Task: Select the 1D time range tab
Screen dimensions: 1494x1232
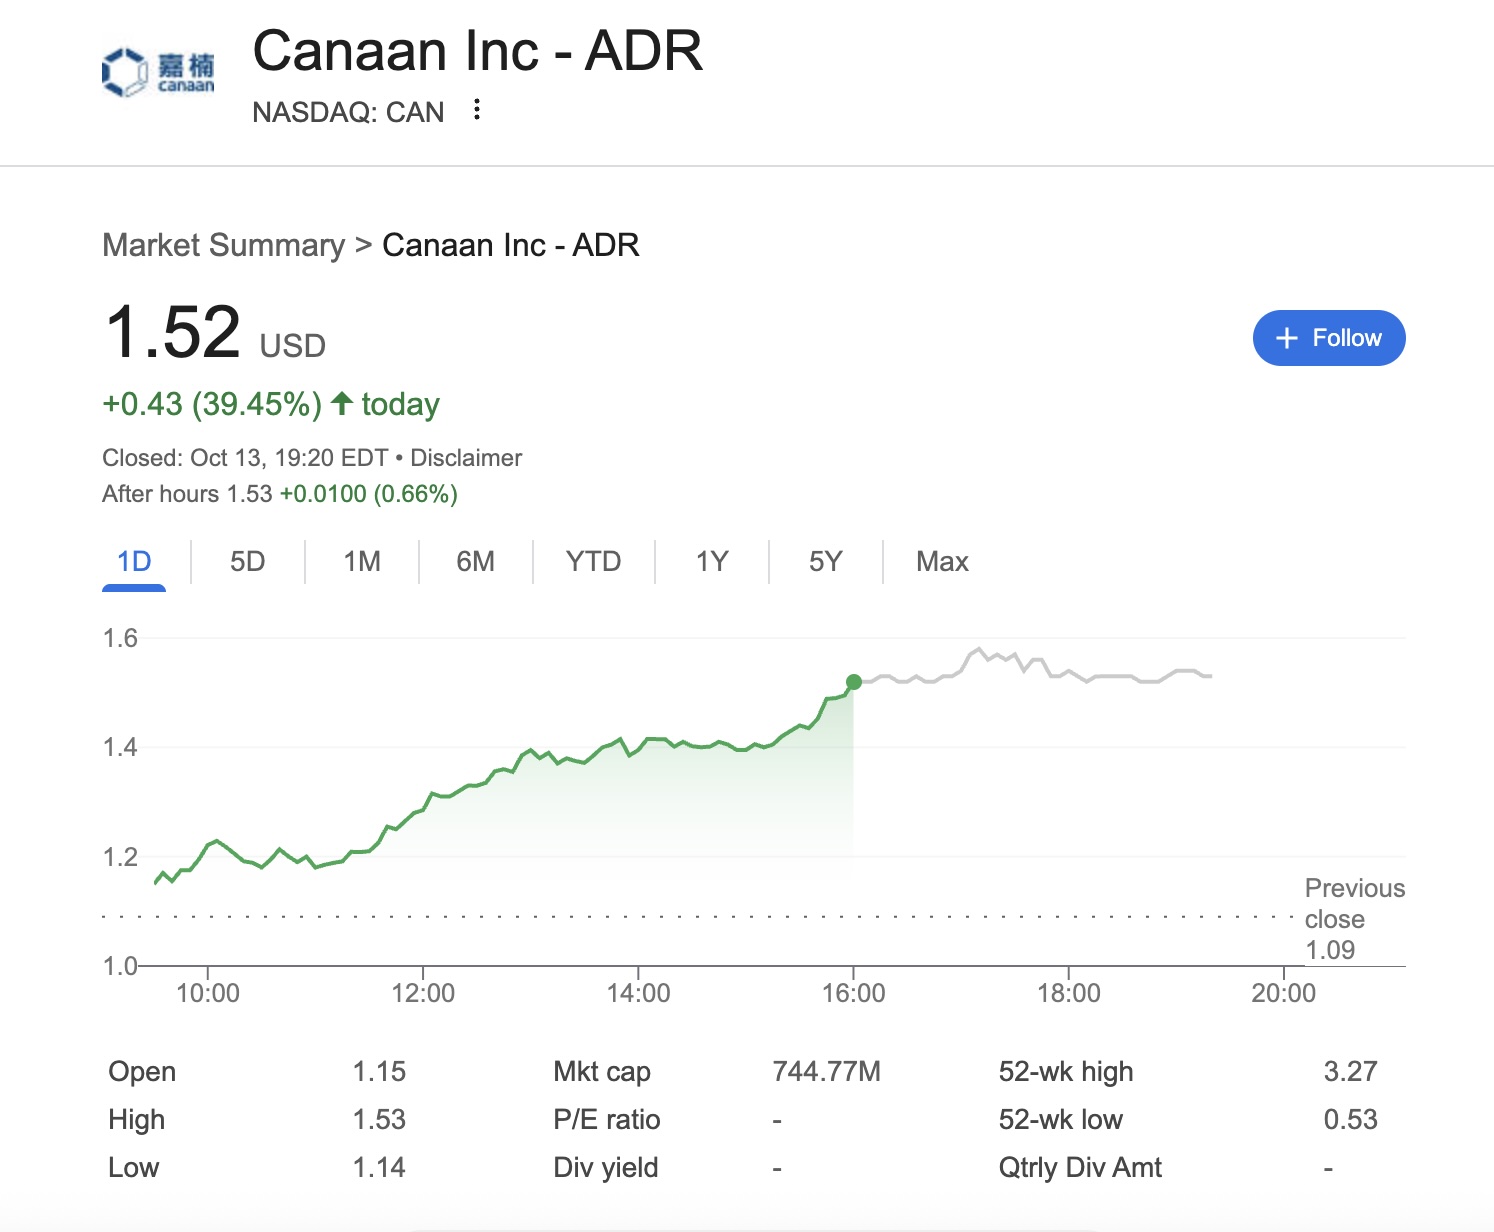Action: pyautogui.click(x=134, y=562)
